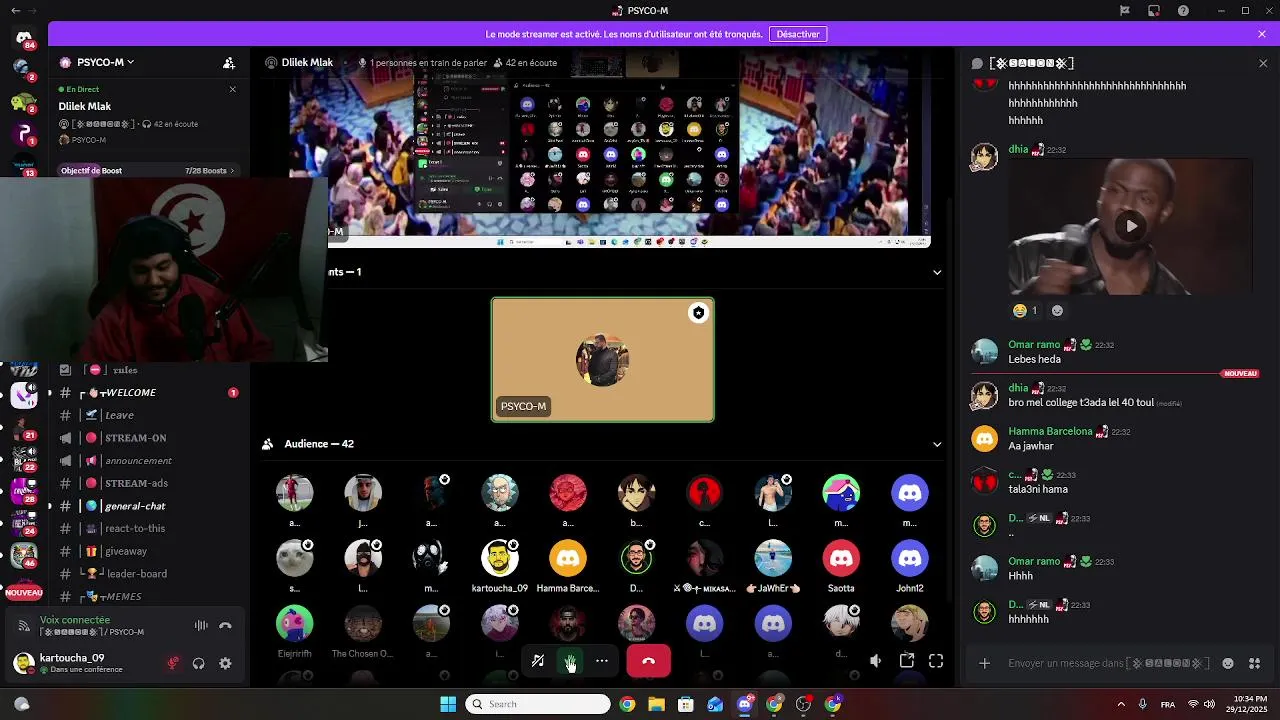Screen dimensions: 1280x720
Task: Add reaction to dhia's video message
Action: click(1057, 310)
